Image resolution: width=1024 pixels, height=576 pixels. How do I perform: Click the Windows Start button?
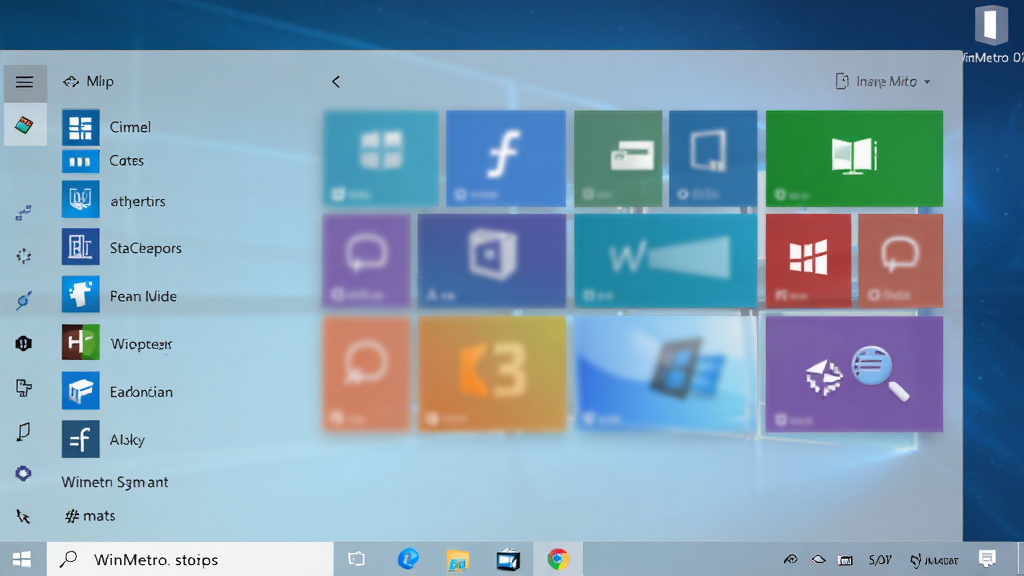22,559
